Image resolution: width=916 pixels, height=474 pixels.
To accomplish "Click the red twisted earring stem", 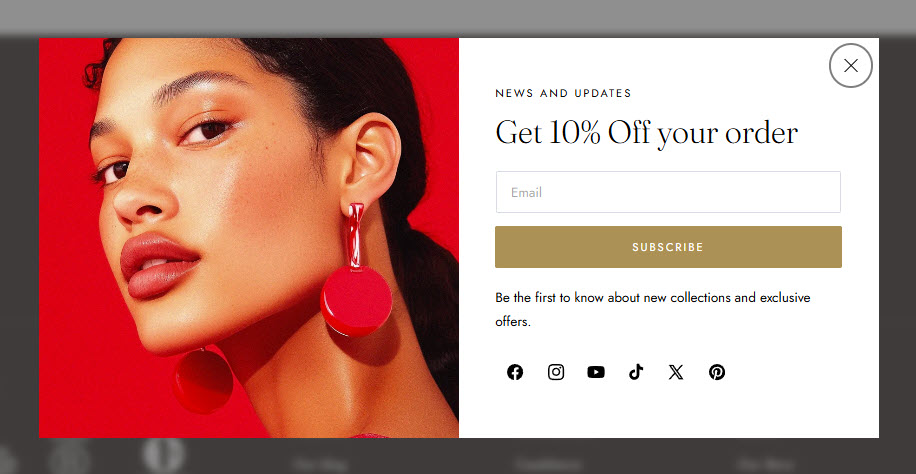I will coord(355,237).
